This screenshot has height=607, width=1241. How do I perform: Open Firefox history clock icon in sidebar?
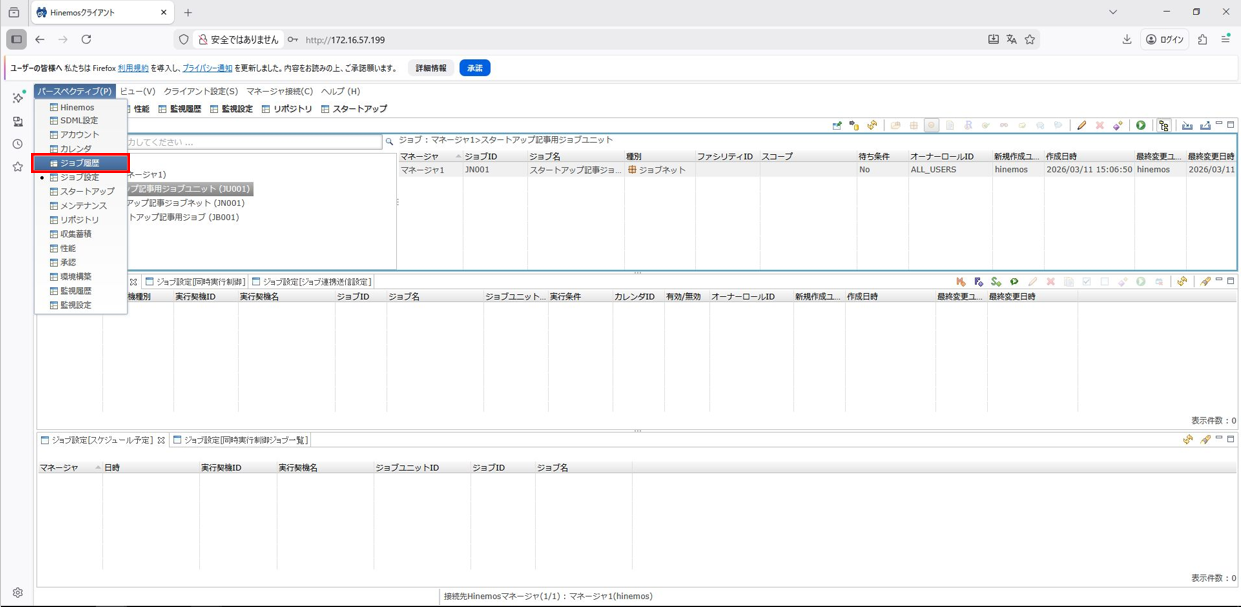(x=17, y=144)
